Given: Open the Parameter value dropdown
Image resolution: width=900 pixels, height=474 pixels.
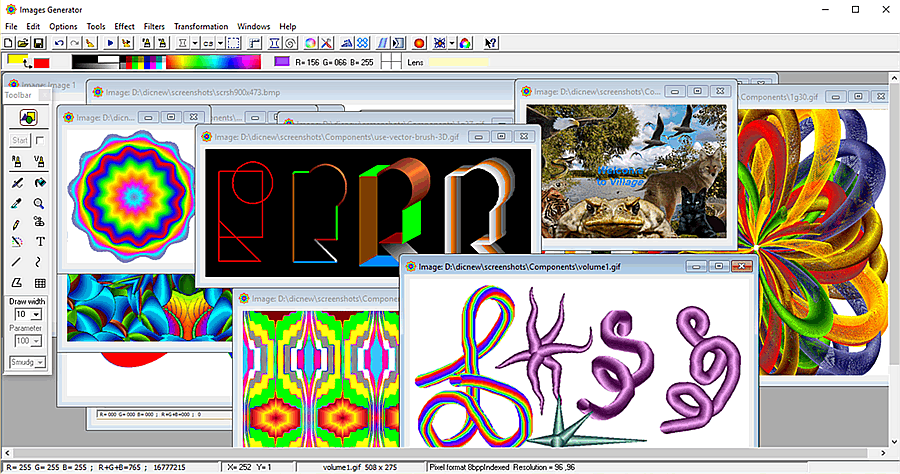Looking at the screenshot, I should [x=36, y=341].
